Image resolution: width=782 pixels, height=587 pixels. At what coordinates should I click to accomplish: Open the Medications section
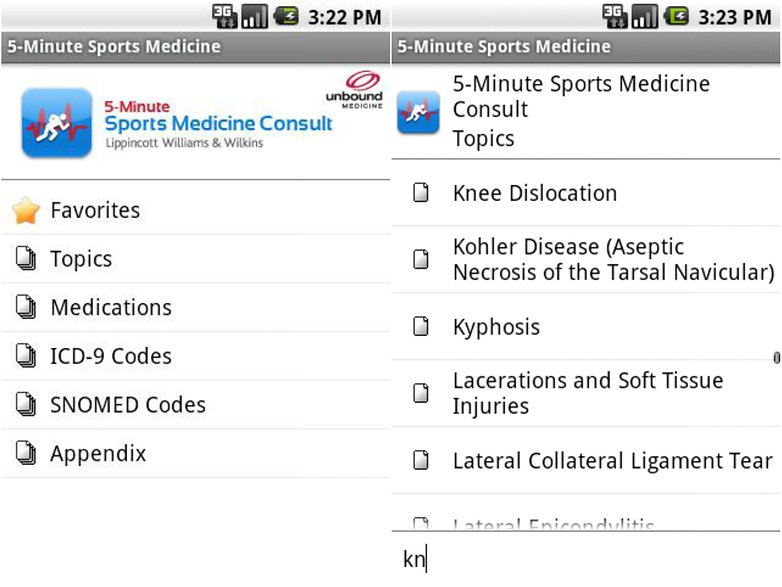tap(196, 307)
